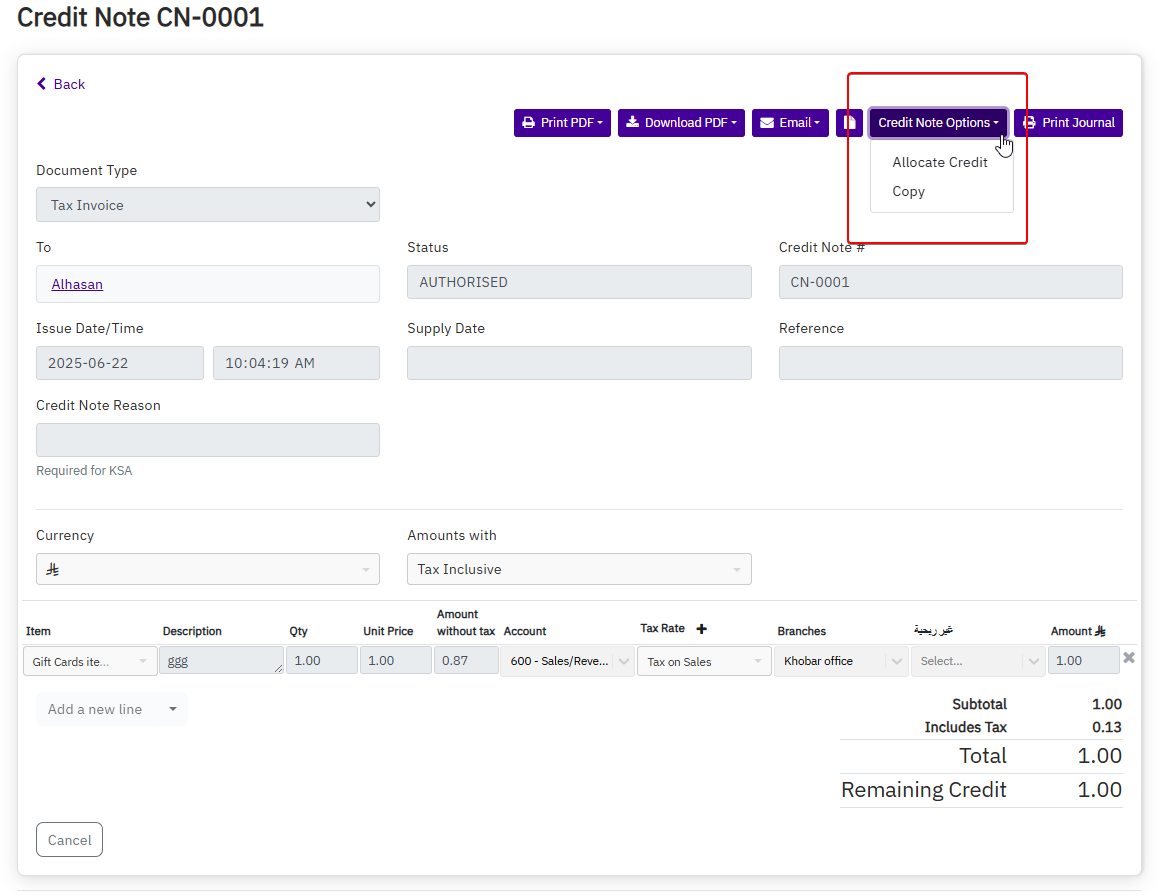Click the Back chevron arrow
Image resolution: width=1175 pixels, height=896 pixels.
coord(42,84)
